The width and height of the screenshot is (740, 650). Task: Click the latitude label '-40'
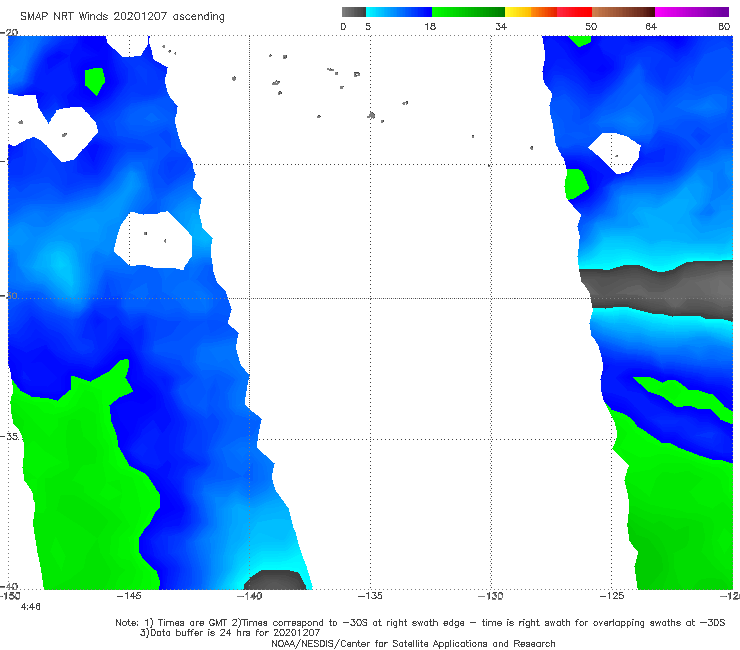(9, 586)
